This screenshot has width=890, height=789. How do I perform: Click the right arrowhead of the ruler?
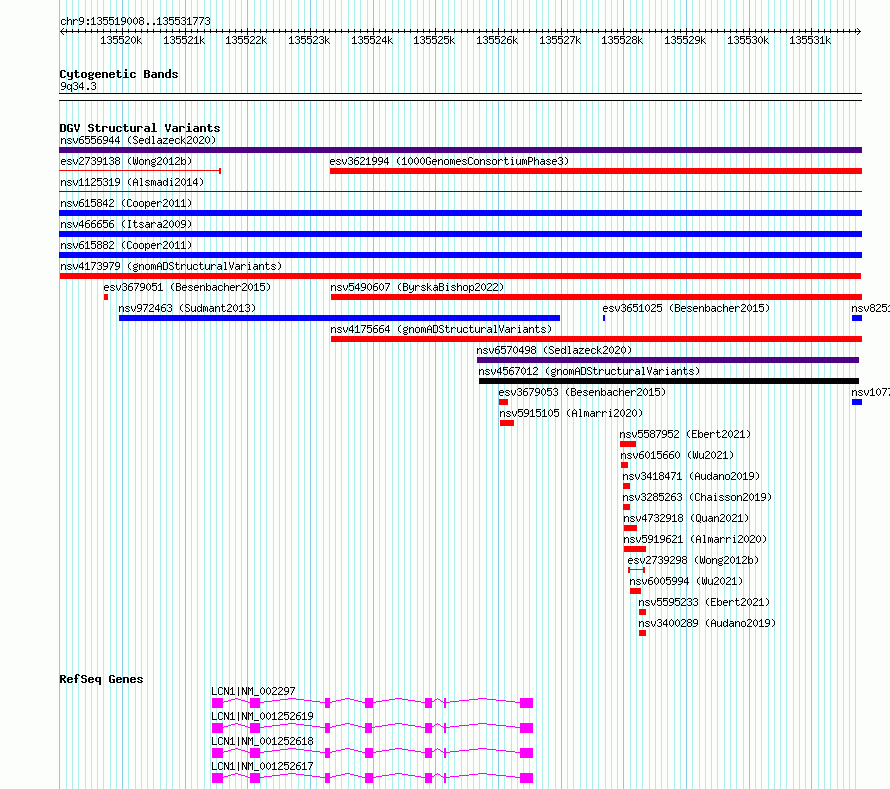point(858,31)
